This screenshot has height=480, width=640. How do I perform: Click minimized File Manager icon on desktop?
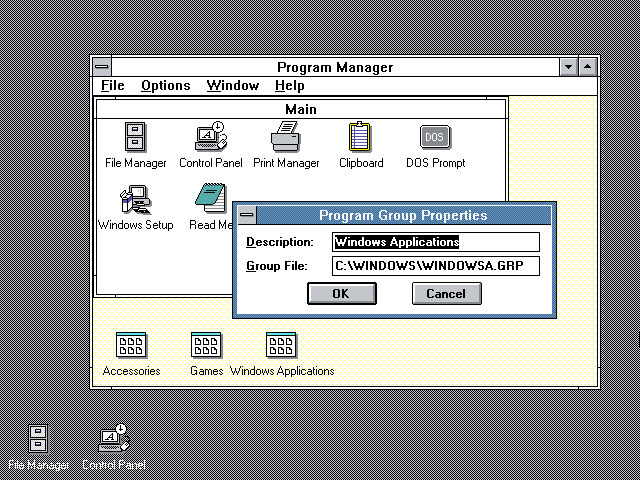coord(38,439)
